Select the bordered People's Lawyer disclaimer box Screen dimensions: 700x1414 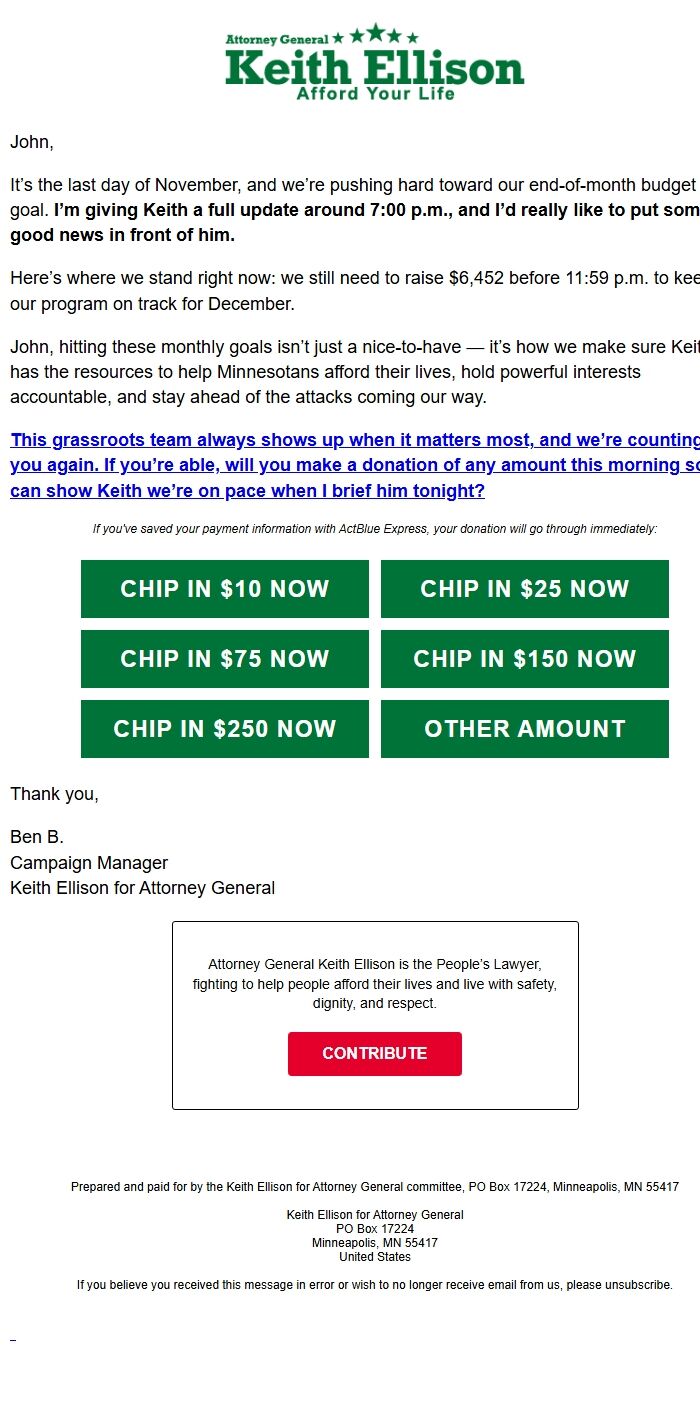coord(375,1014)
